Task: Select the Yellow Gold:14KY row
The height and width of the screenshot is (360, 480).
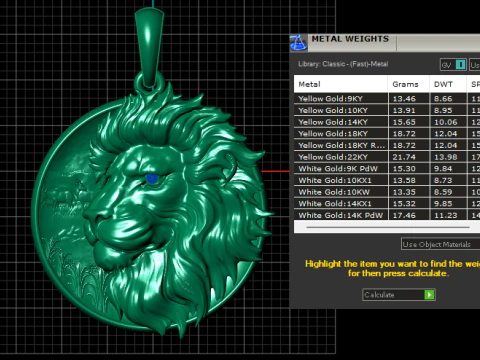Action: (x=387, y=122)
